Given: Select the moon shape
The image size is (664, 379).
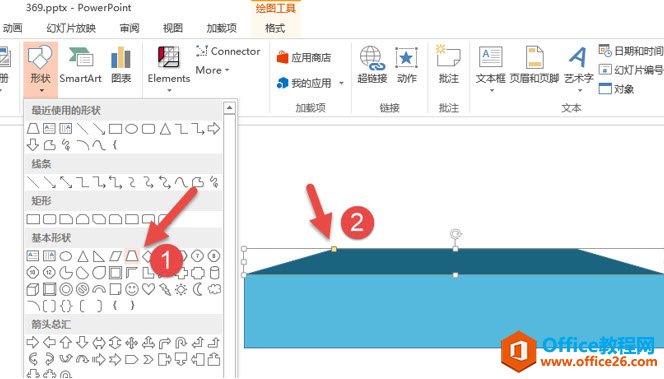Looking at the screenshot, I should click(x=198, y=290).
